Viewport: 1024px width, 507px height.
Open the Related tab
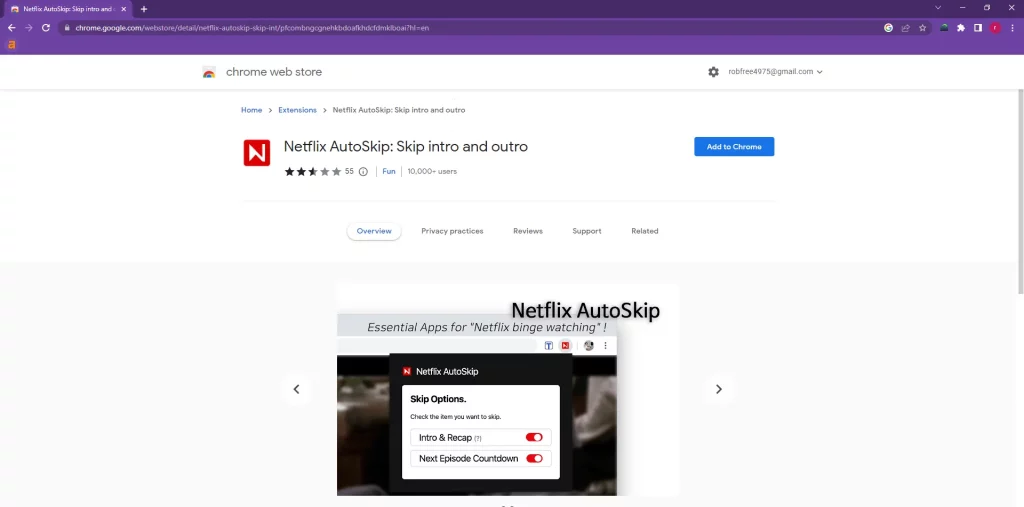click(x=645, y=231)
